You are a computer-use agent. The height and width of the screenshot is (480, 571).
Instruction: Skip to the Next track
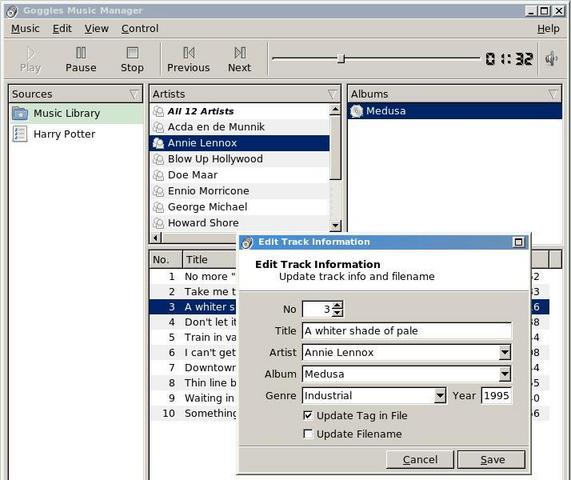pos(240,53)
